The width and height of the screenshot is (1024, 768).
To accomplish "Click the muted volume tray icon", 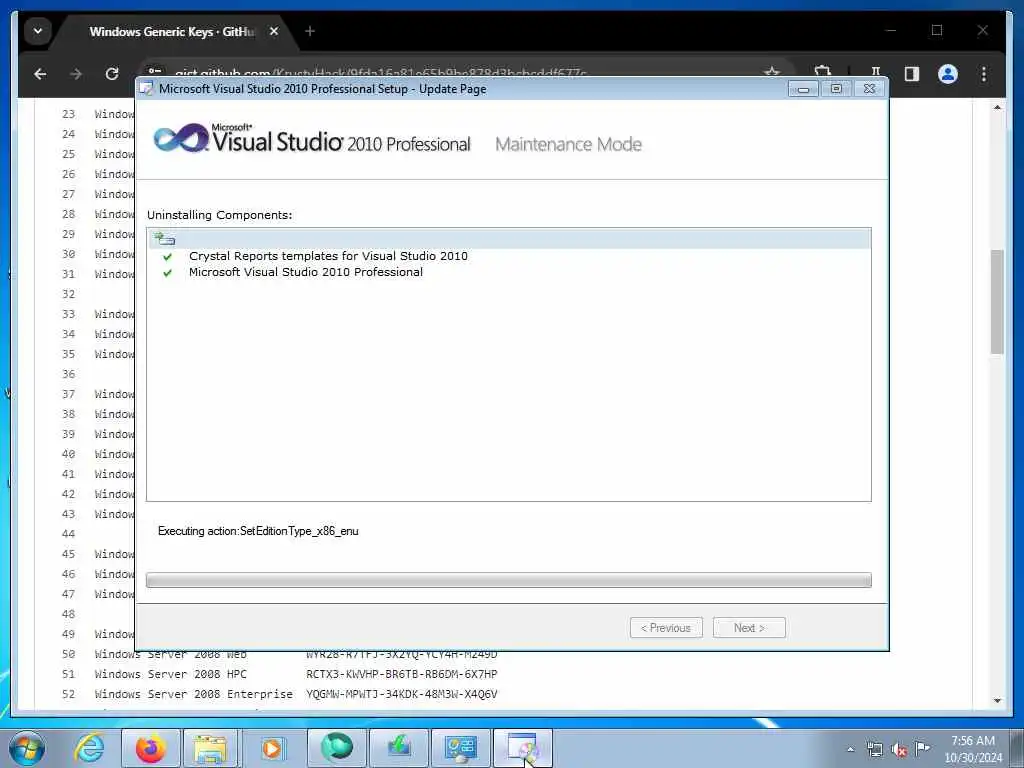I will tap(899, 749).
